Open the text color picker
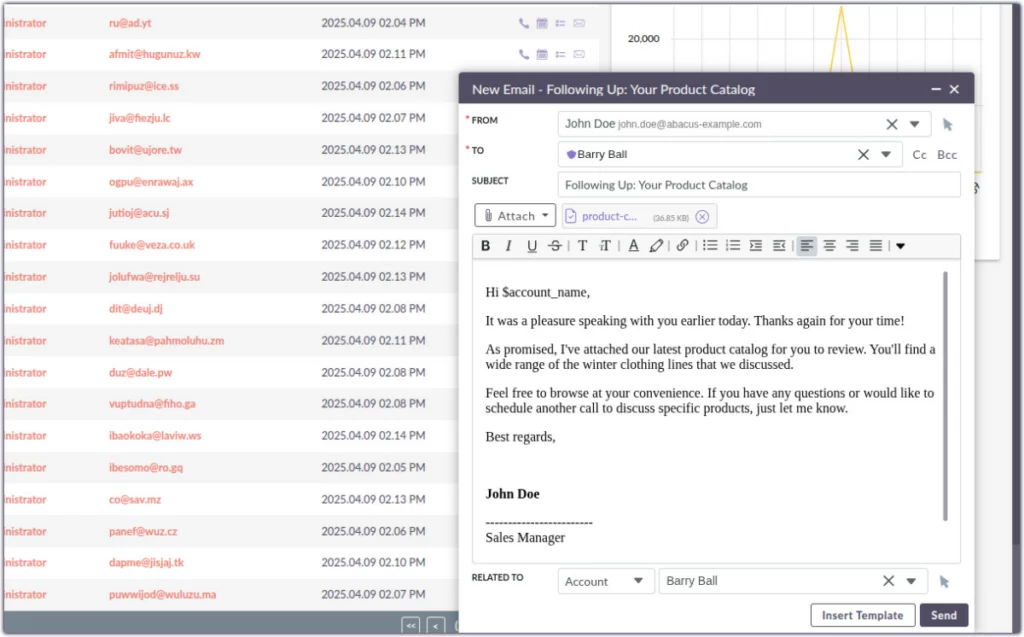The width and height of the screenshot is (1024, 637). 633,246
